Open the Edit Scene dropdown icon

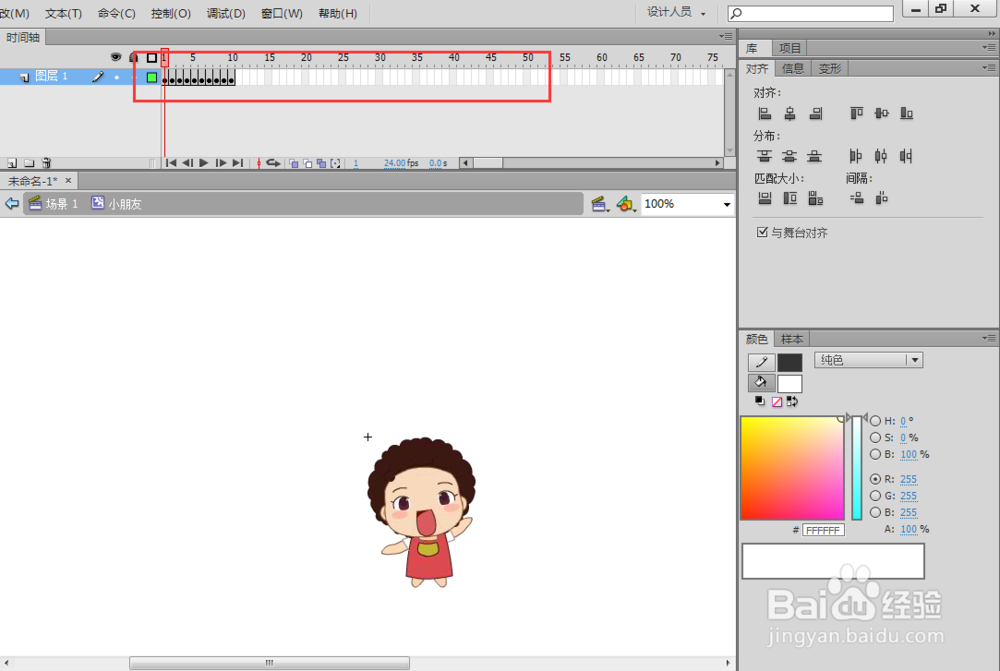[x=599, y=204]
